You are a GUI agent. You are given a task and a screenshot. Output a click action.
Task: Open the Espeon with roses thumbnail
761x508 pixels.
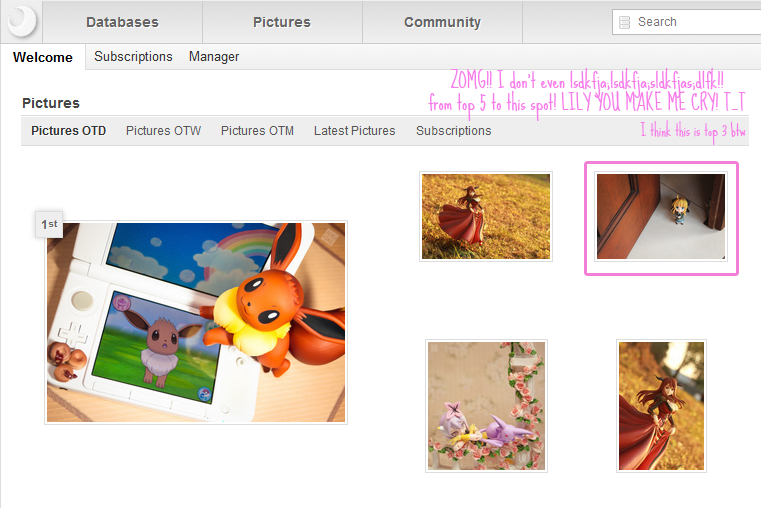pyautogui.click(x=486, y=406)
